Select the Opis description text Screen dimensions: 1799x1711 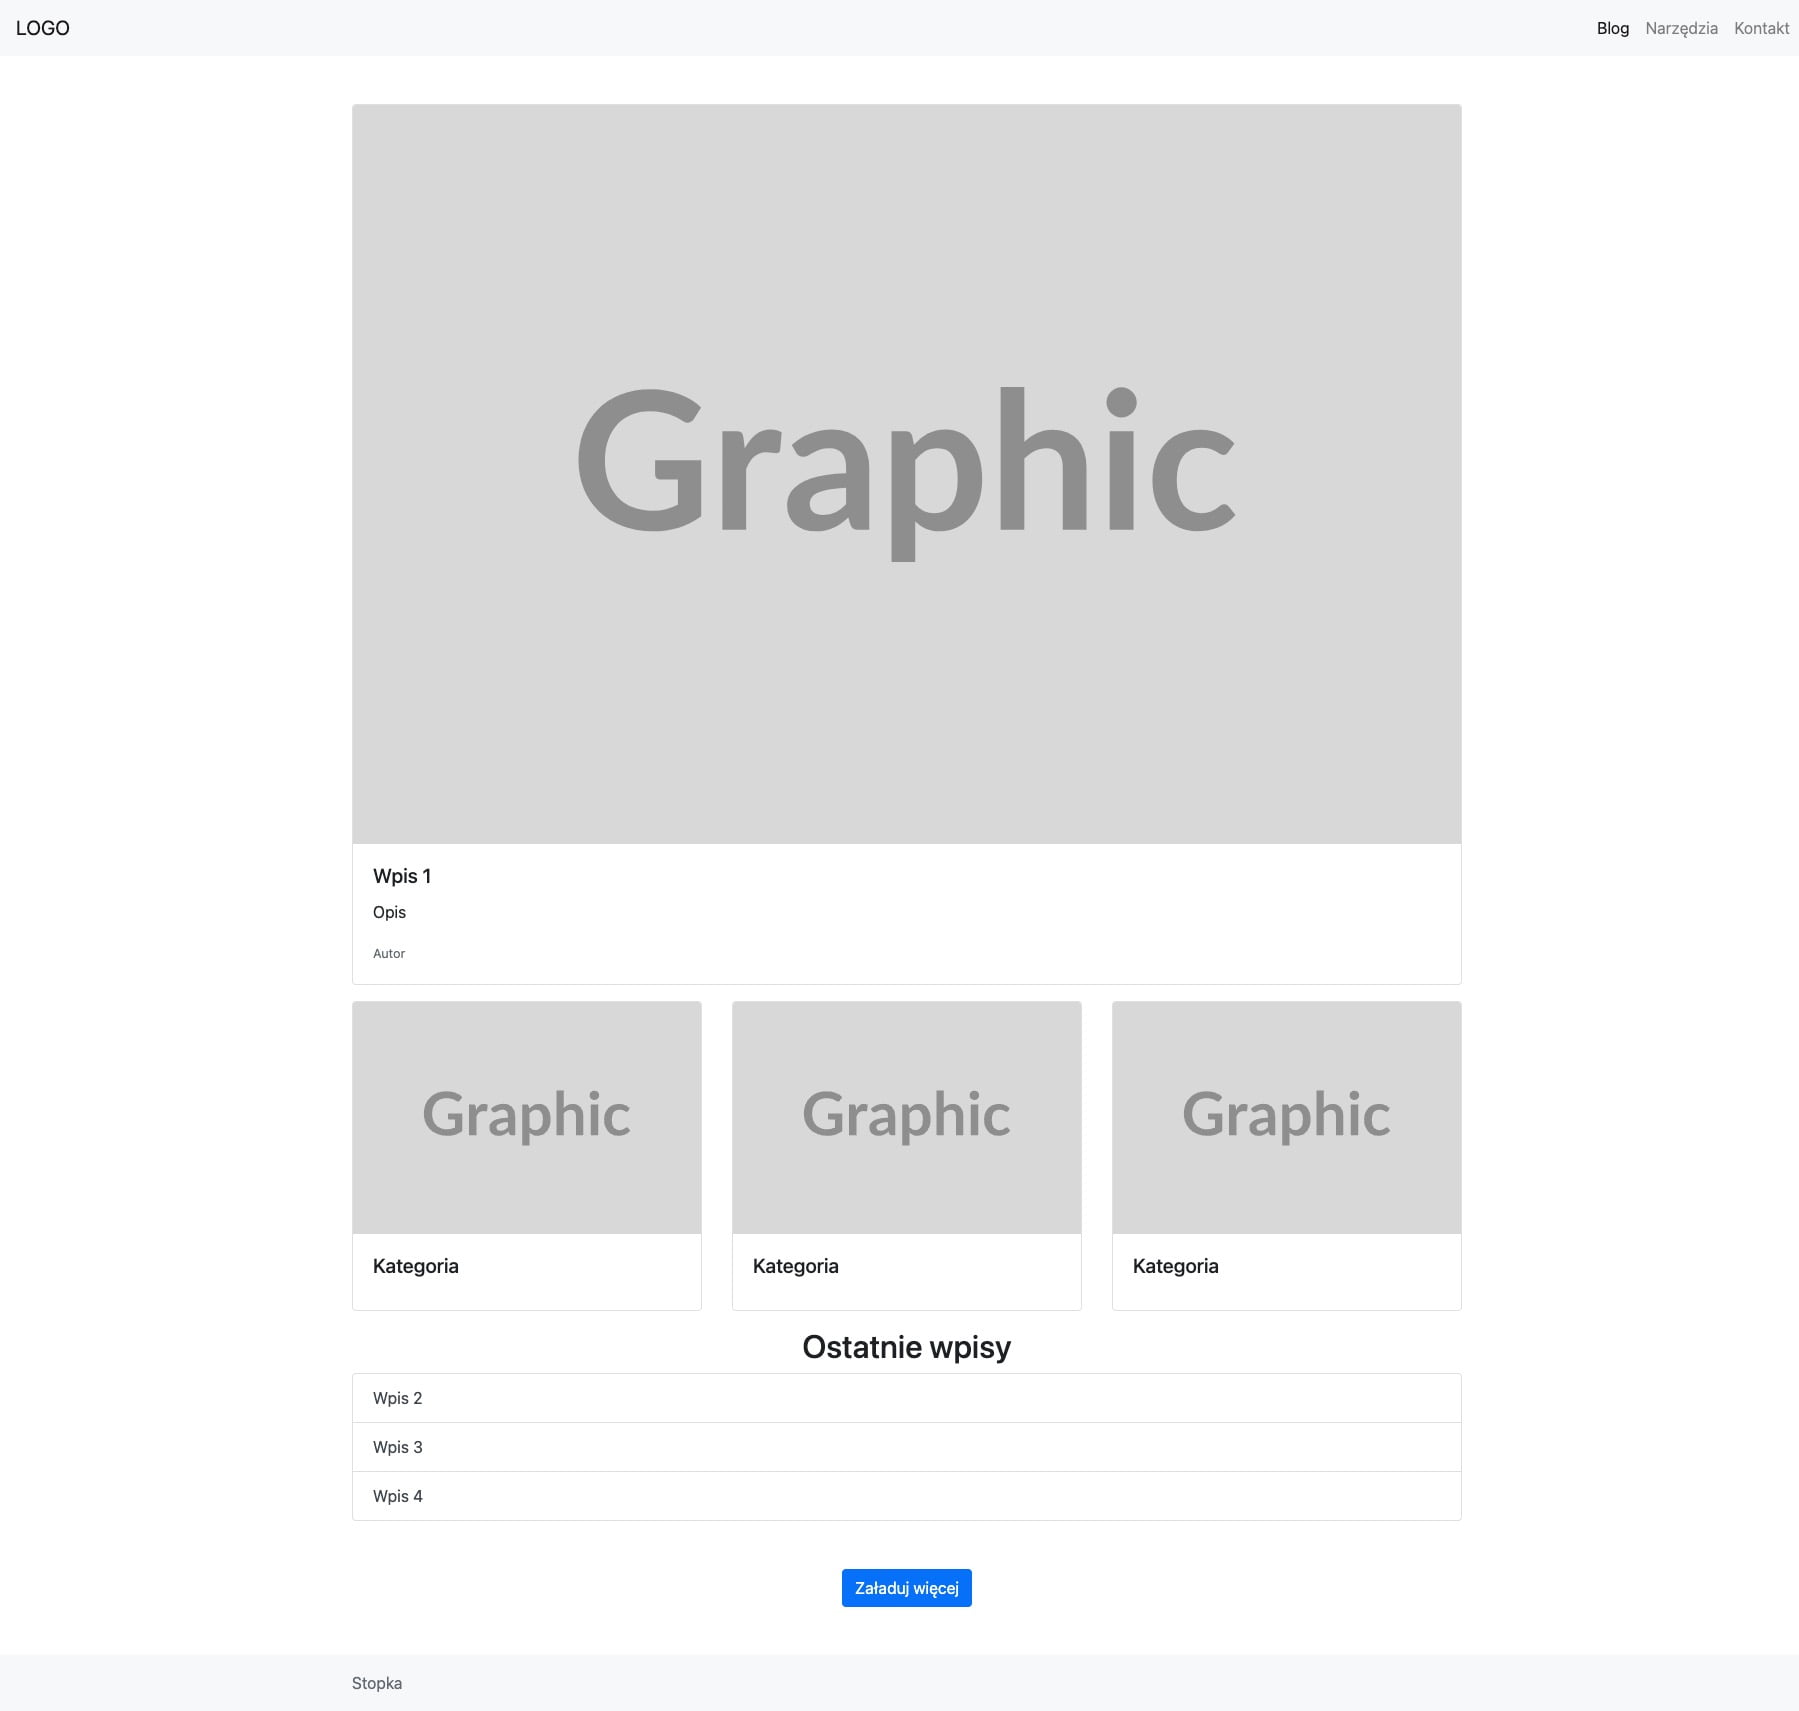(x=389, y=912)
